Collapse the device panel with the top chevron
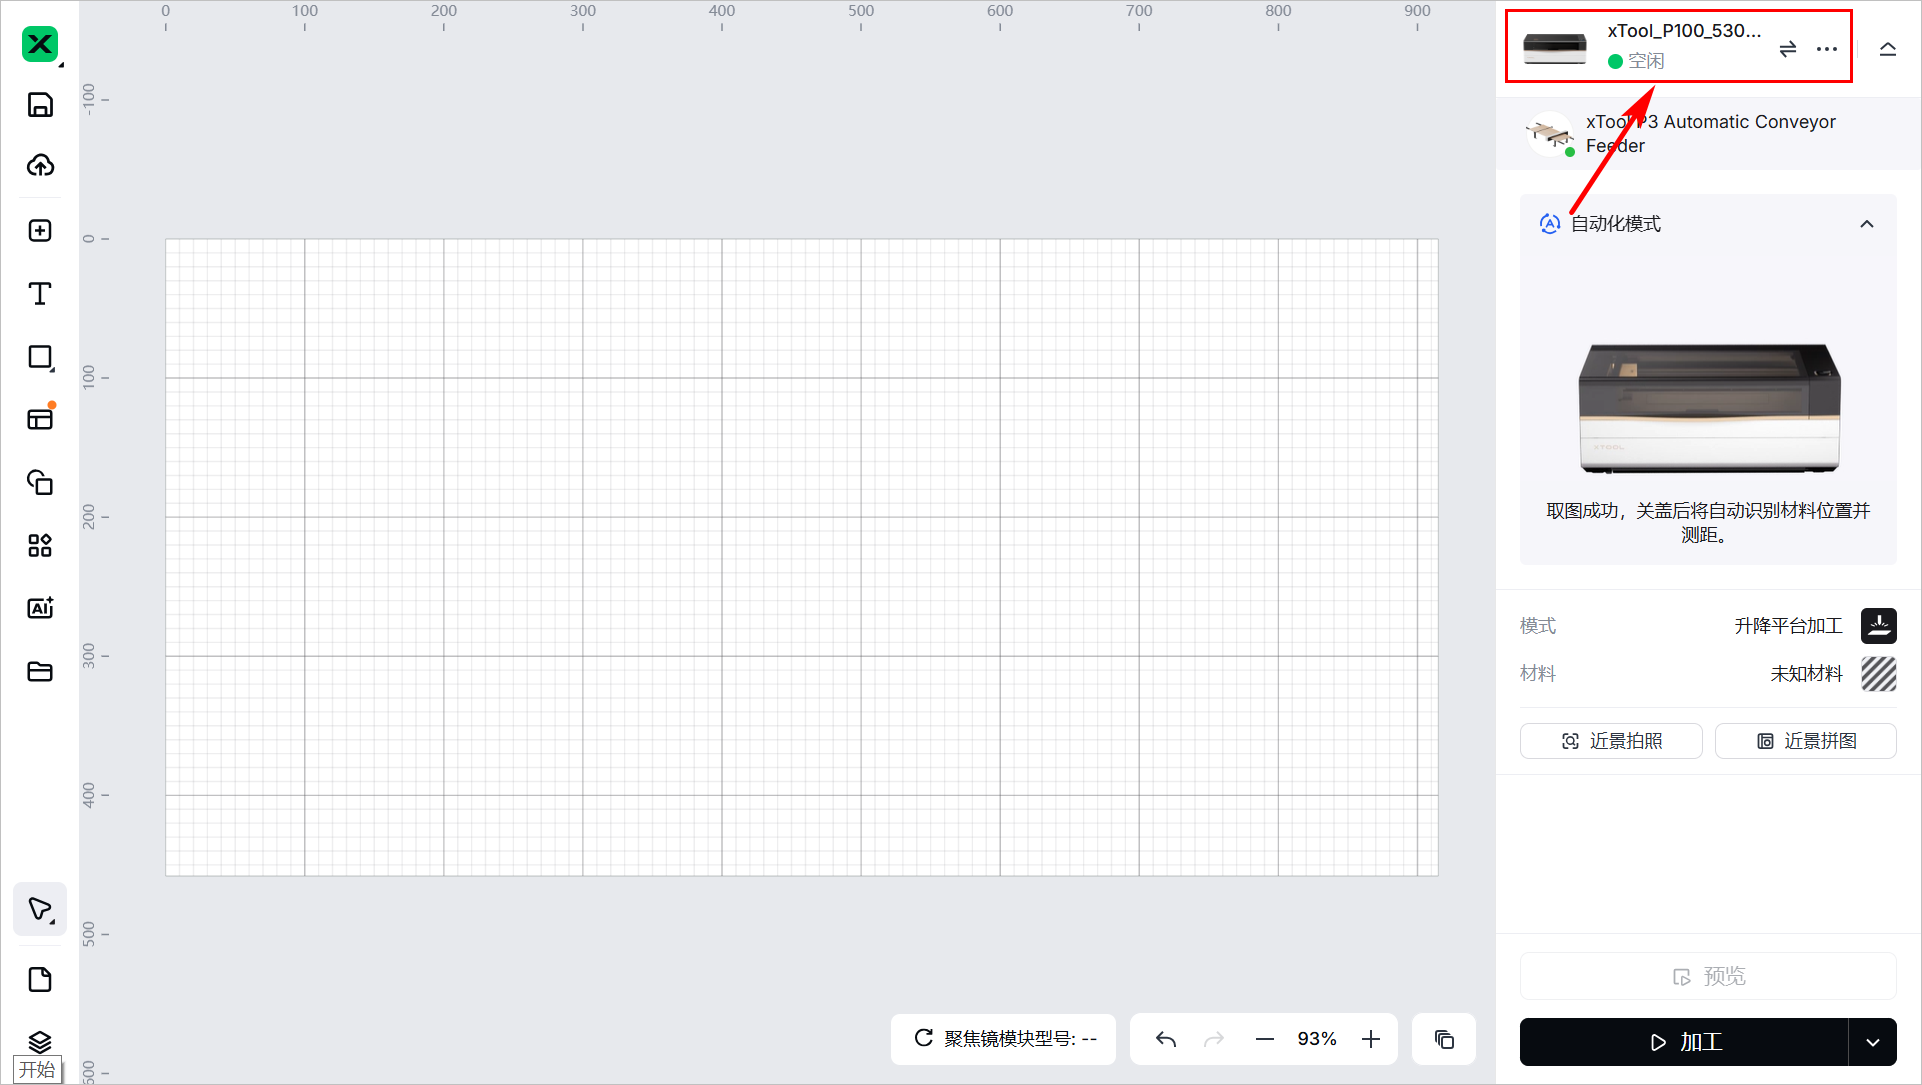 (1887, 49)
